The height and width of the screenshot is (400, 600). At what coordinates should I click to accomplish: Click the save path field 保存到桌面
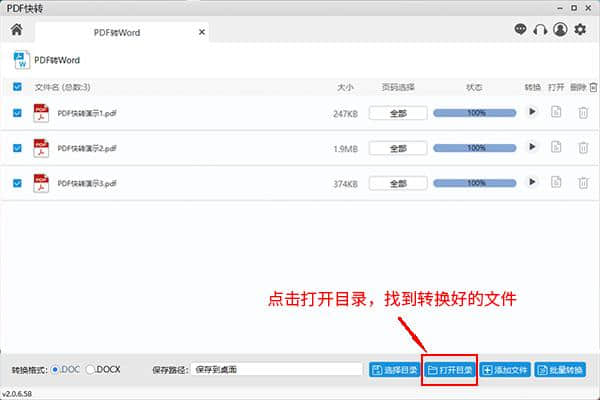tap(277, 370)
